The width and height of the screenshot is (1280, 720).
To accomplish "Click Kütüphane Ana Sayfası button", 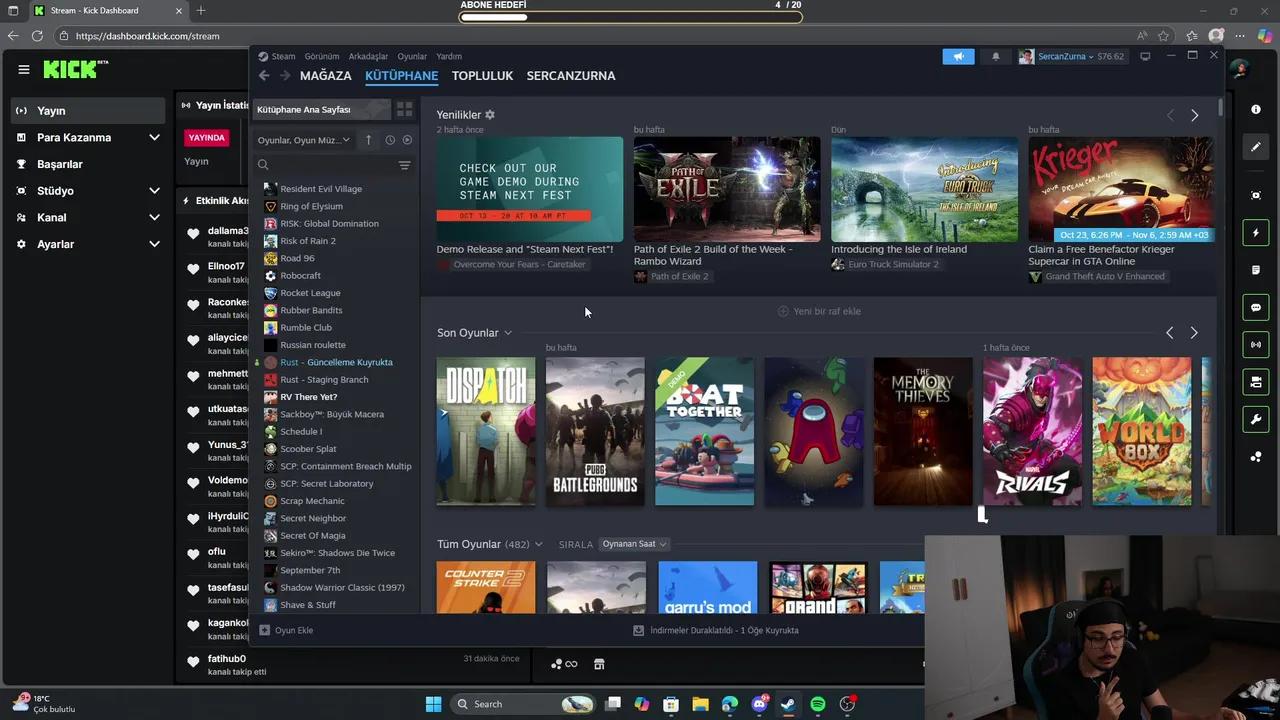I will coord(321,109).
